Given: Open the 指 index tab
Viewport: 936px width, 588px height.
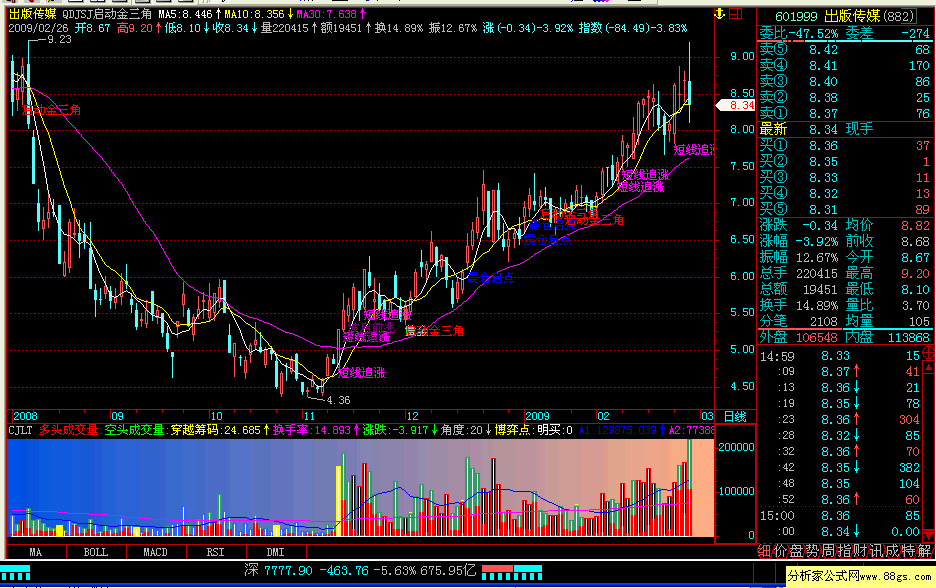Looking at the screenshot, I should pos(845,551).
